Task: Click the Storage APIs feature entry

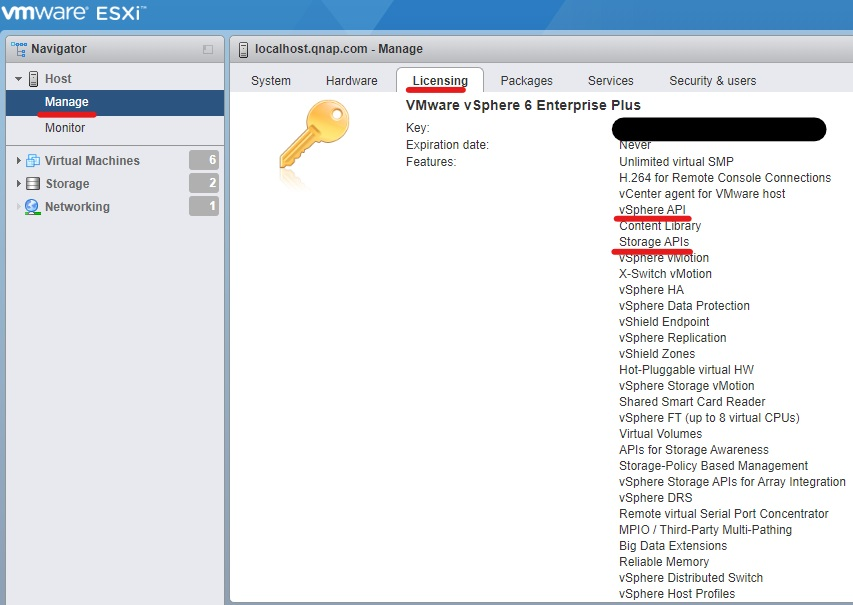Action: tap(654, 241)
